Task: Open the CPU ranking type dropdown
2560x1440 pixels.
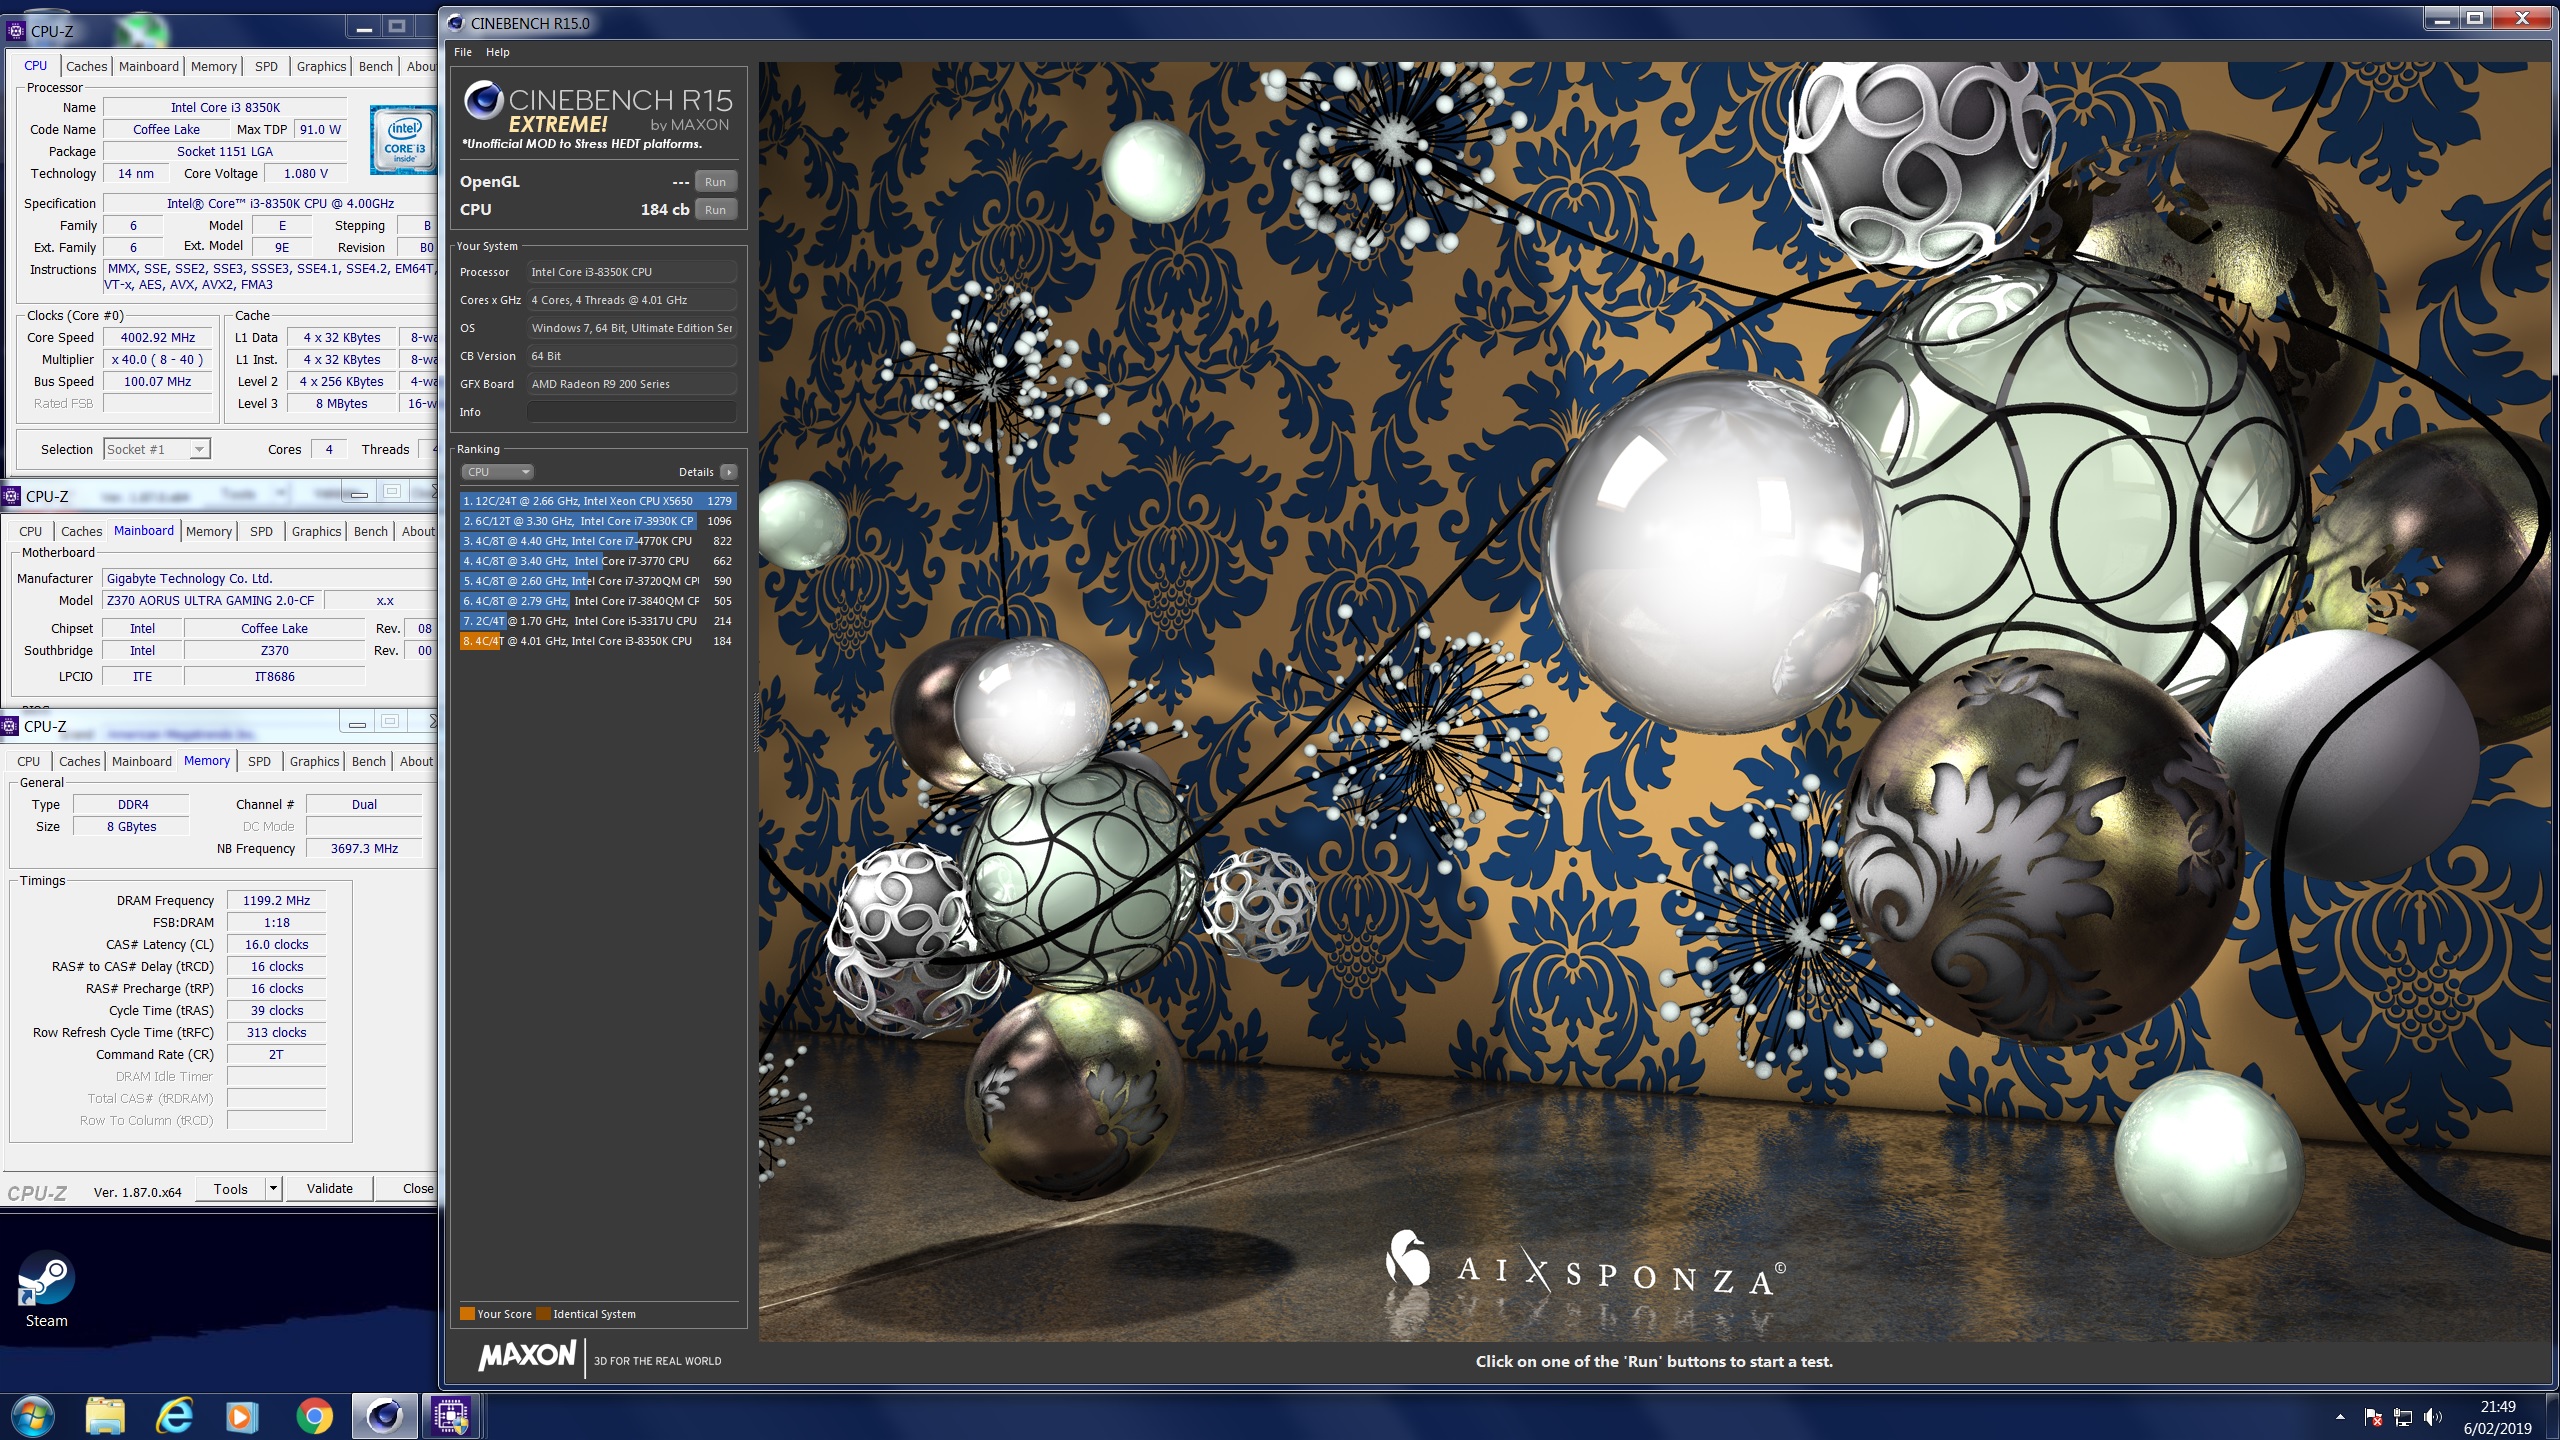Action: [x=497, y=472]
